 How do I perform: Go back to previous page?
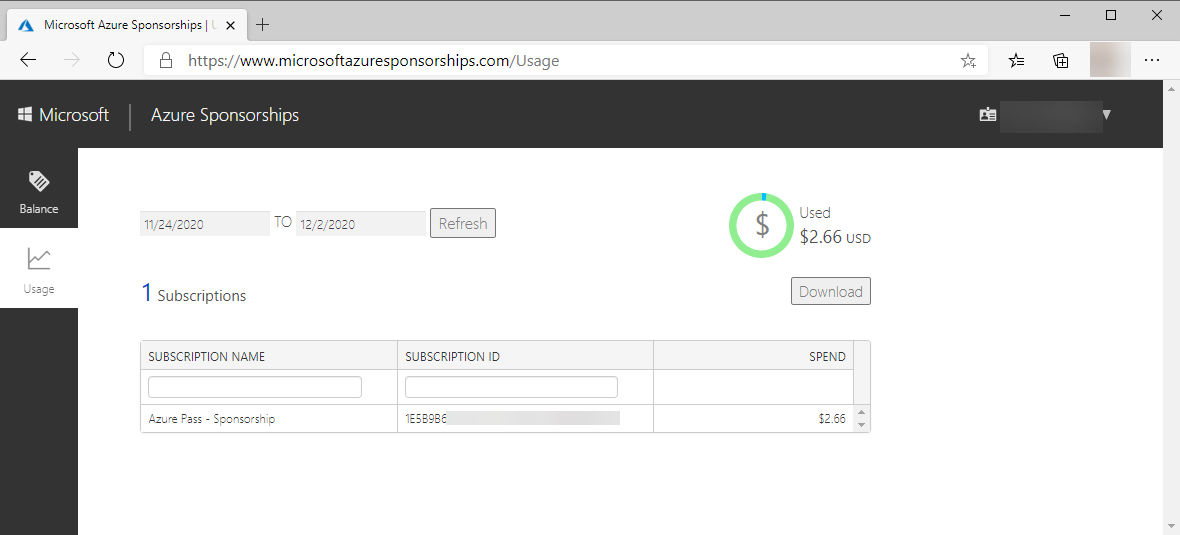(28, 60)
